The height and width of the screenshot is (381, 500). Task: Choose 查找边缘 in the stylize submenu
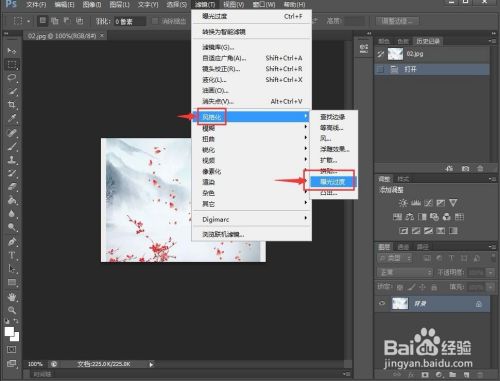(333, 117)
